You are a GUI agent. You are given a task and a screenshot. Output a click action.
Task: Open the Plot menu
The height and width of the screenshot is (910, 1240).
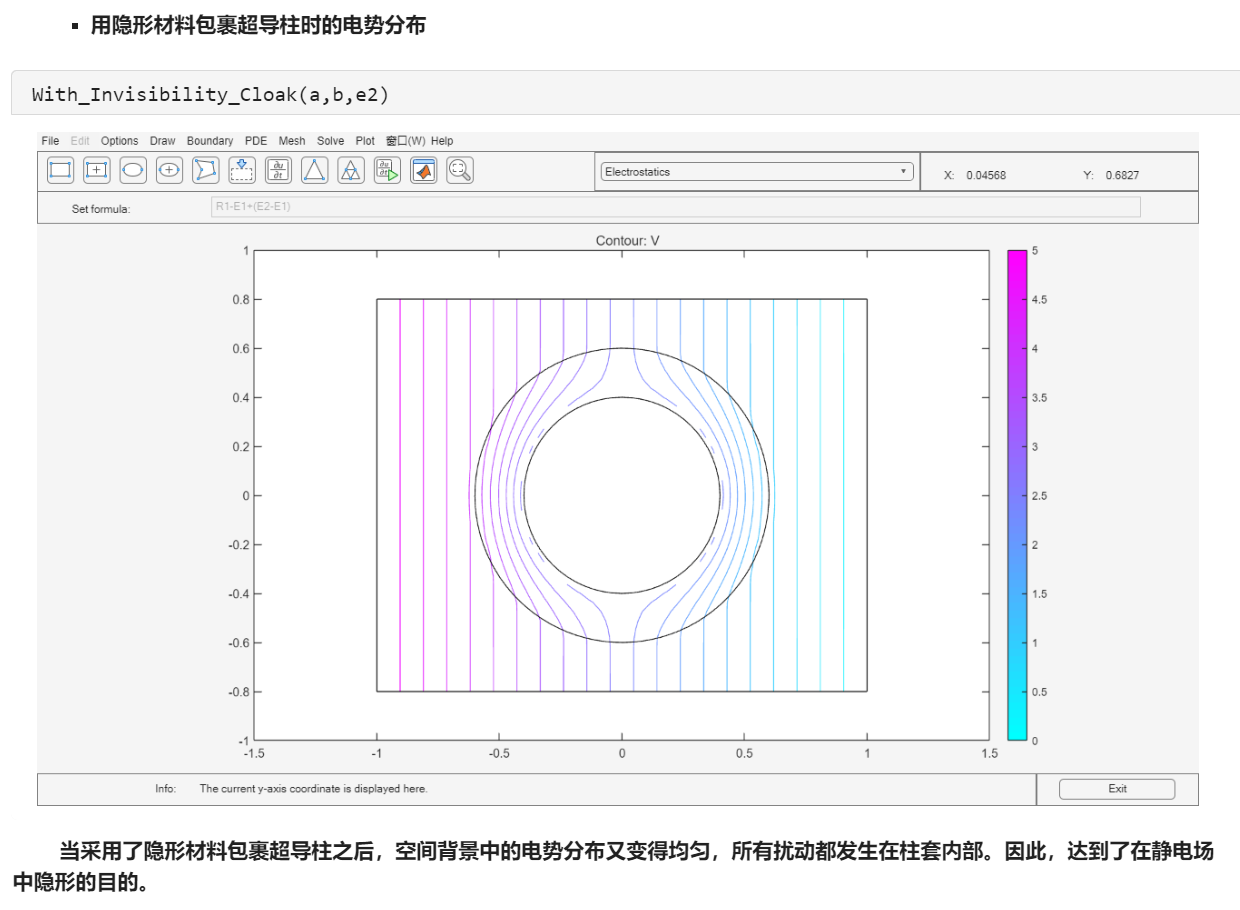pyautogui.click(x=365, y=141)
